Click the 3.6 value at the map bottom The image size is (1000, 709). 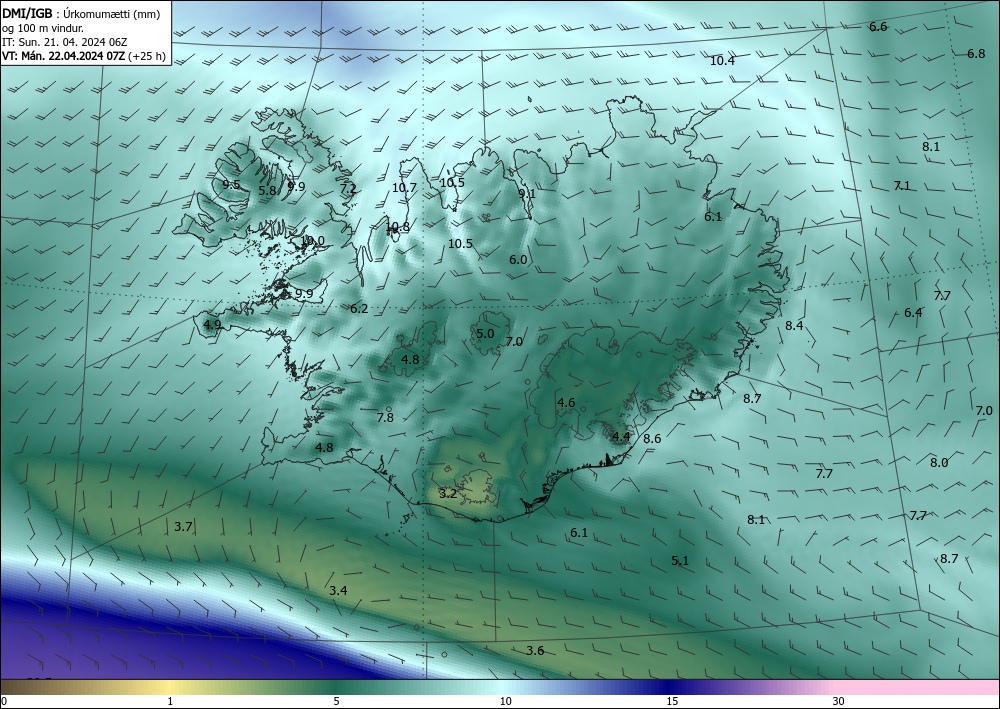pos(535,651)
